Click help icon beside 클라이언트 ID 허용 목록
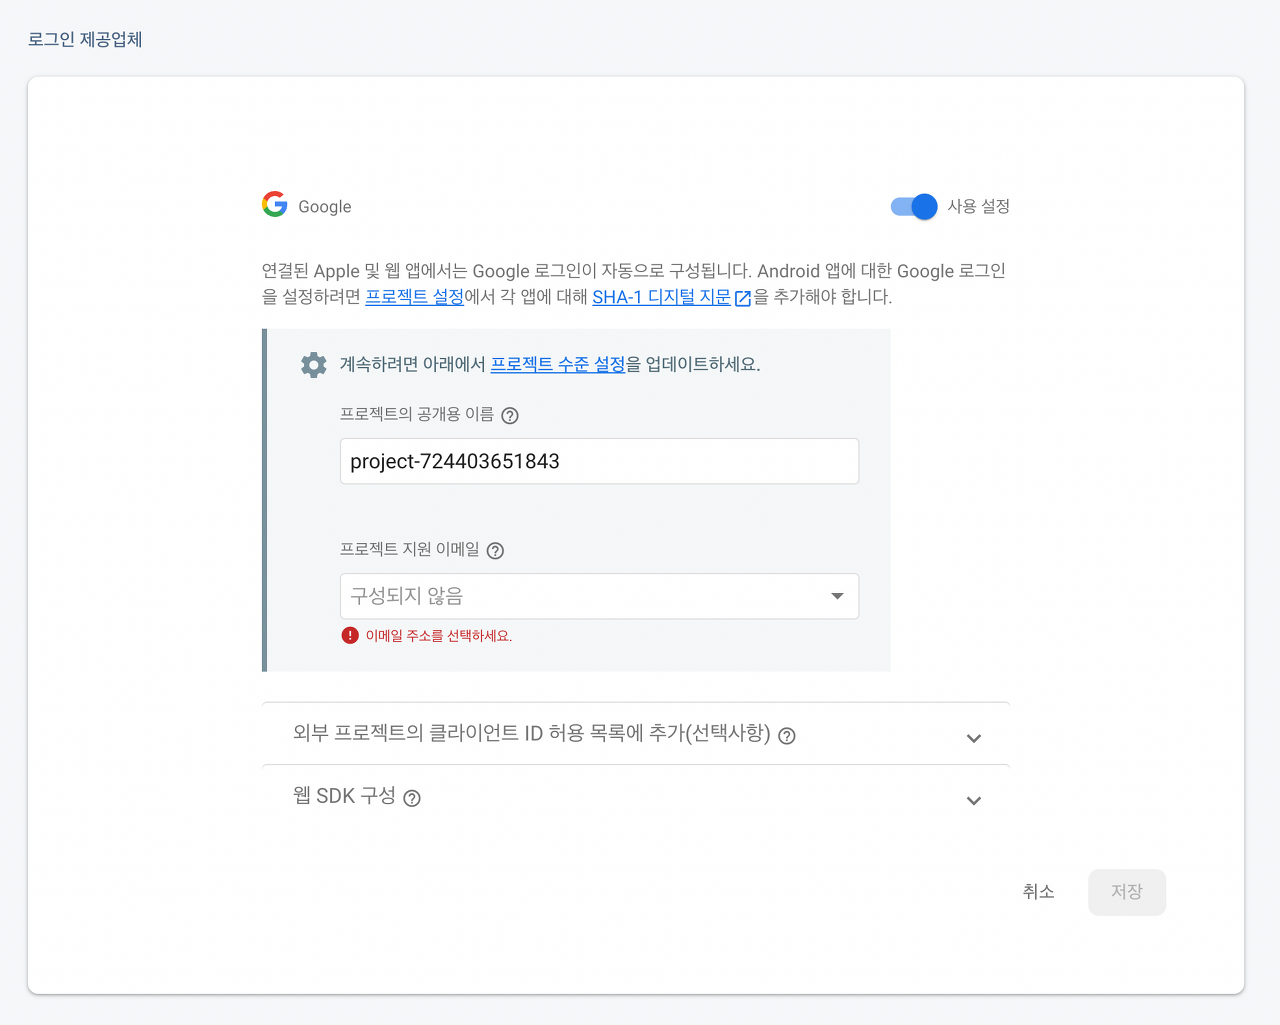Screen dimensions: 1280x1025 (787, 736)
